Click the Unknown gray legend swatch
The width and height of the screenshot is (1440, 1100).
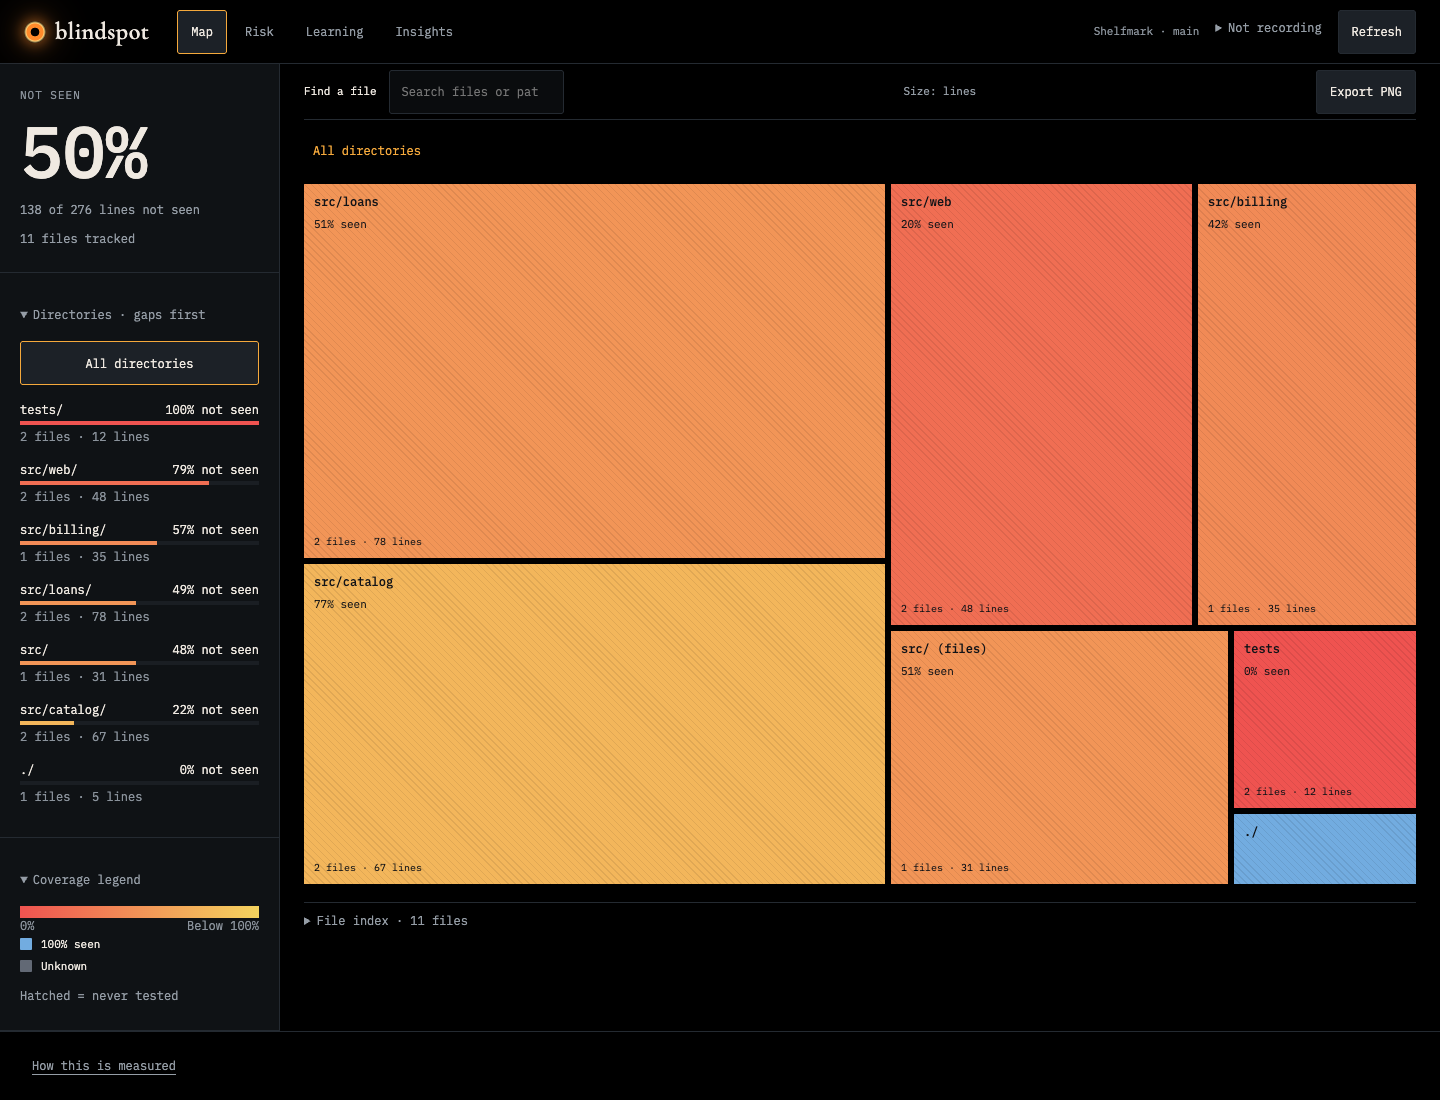point(26,966)
